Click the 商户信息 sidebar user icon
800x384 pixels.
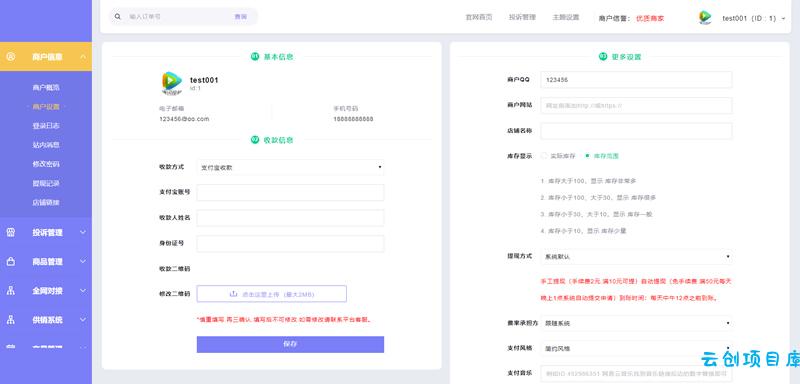[x=11, y=57]
